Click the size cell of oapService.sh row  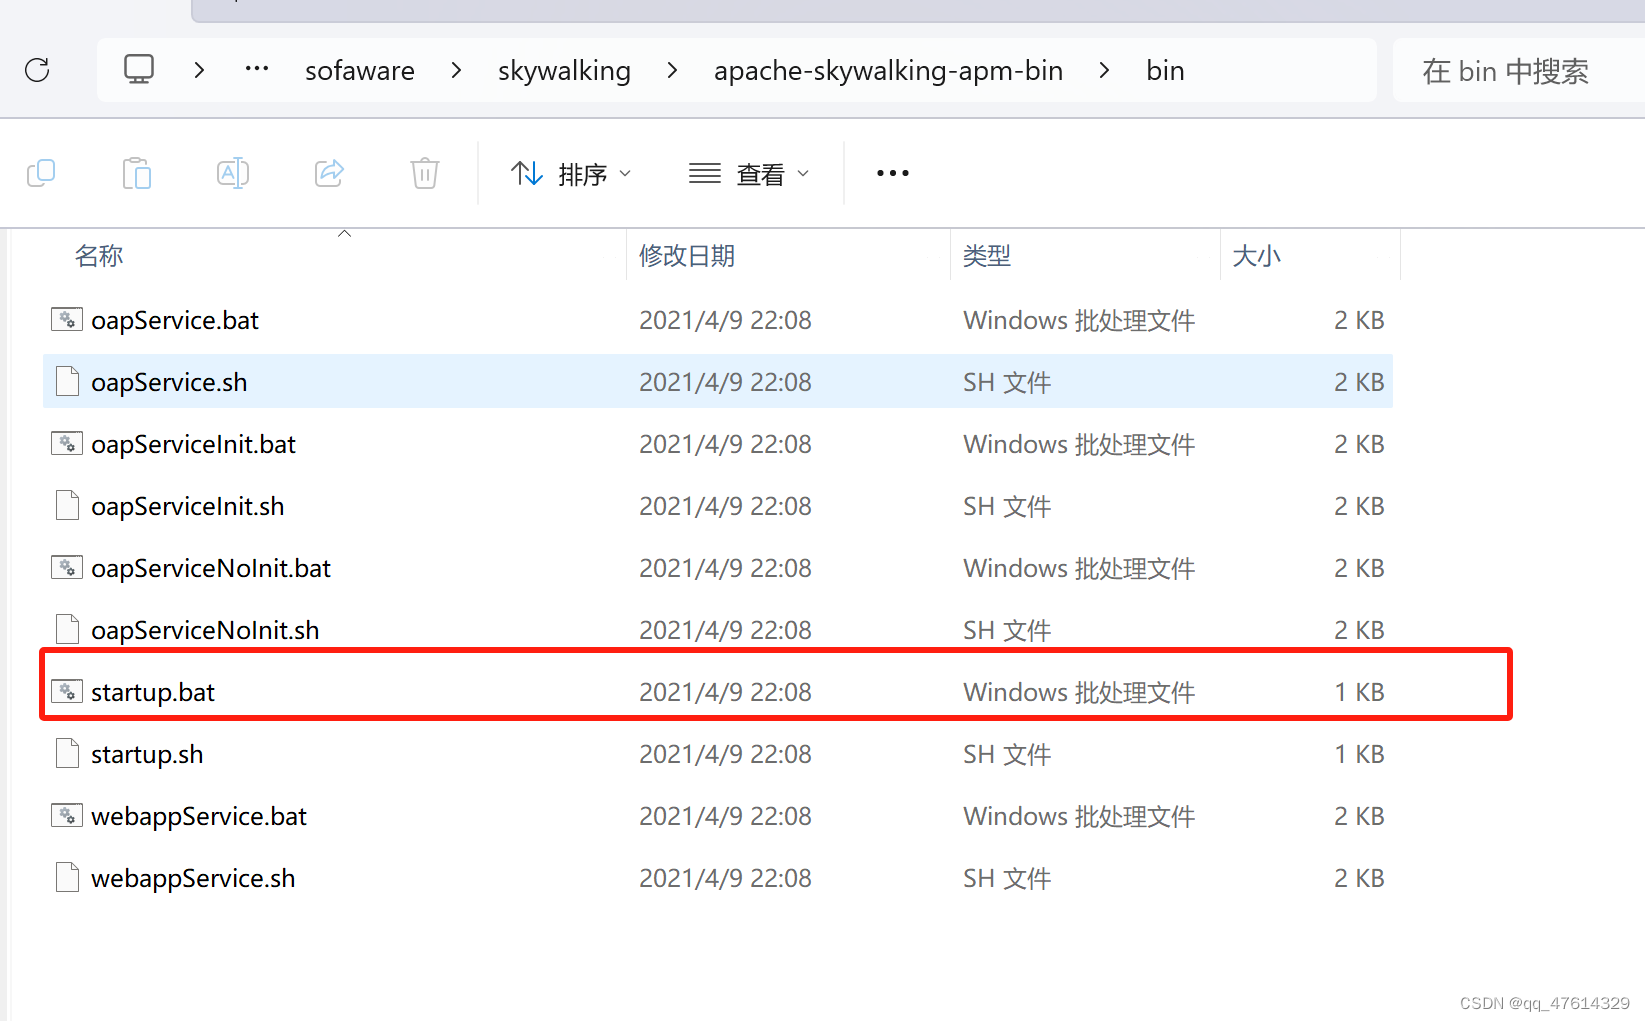tap(1359, 382)
